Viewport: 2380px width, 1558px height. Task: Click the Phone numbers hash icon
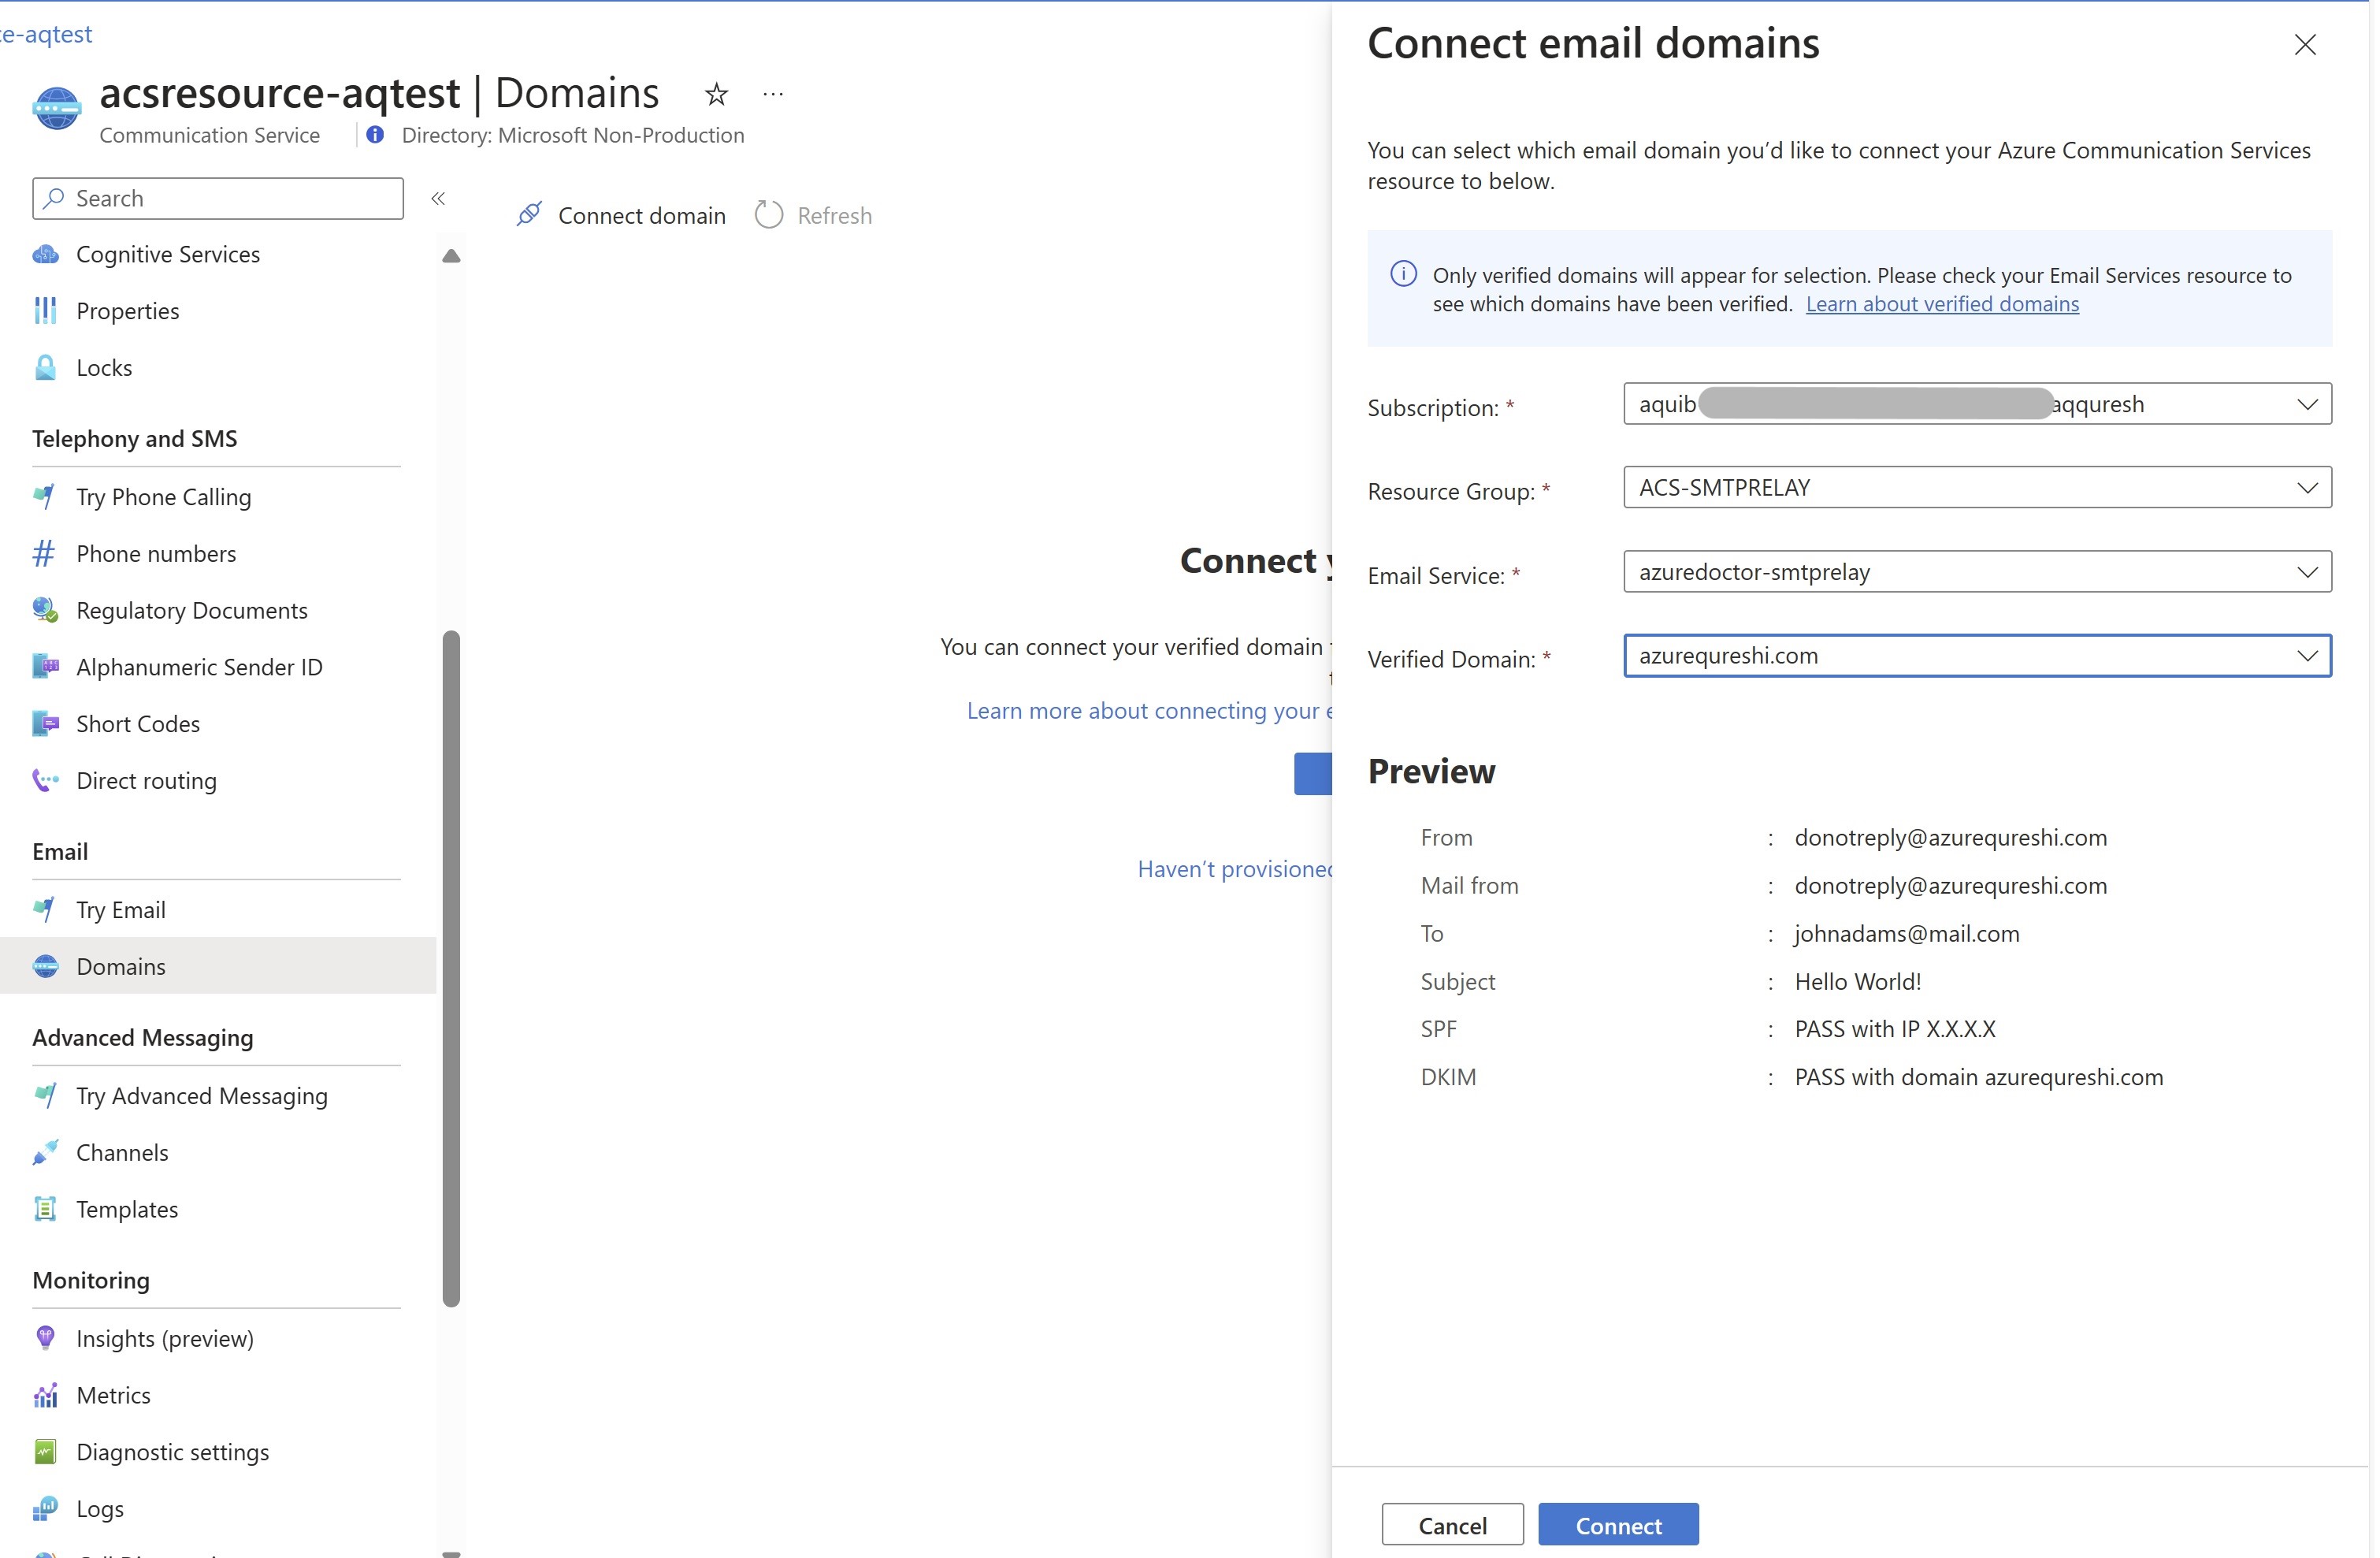pyautogui.click(x=44, y=553)
